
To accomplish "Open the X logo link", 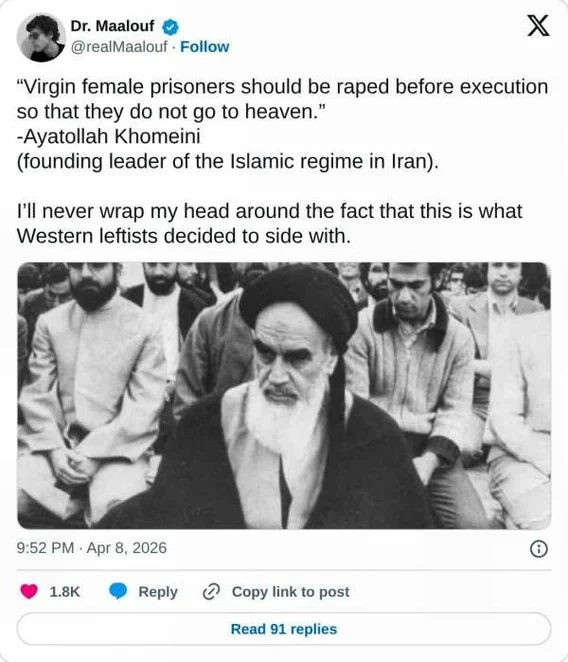I will [538, 25].
